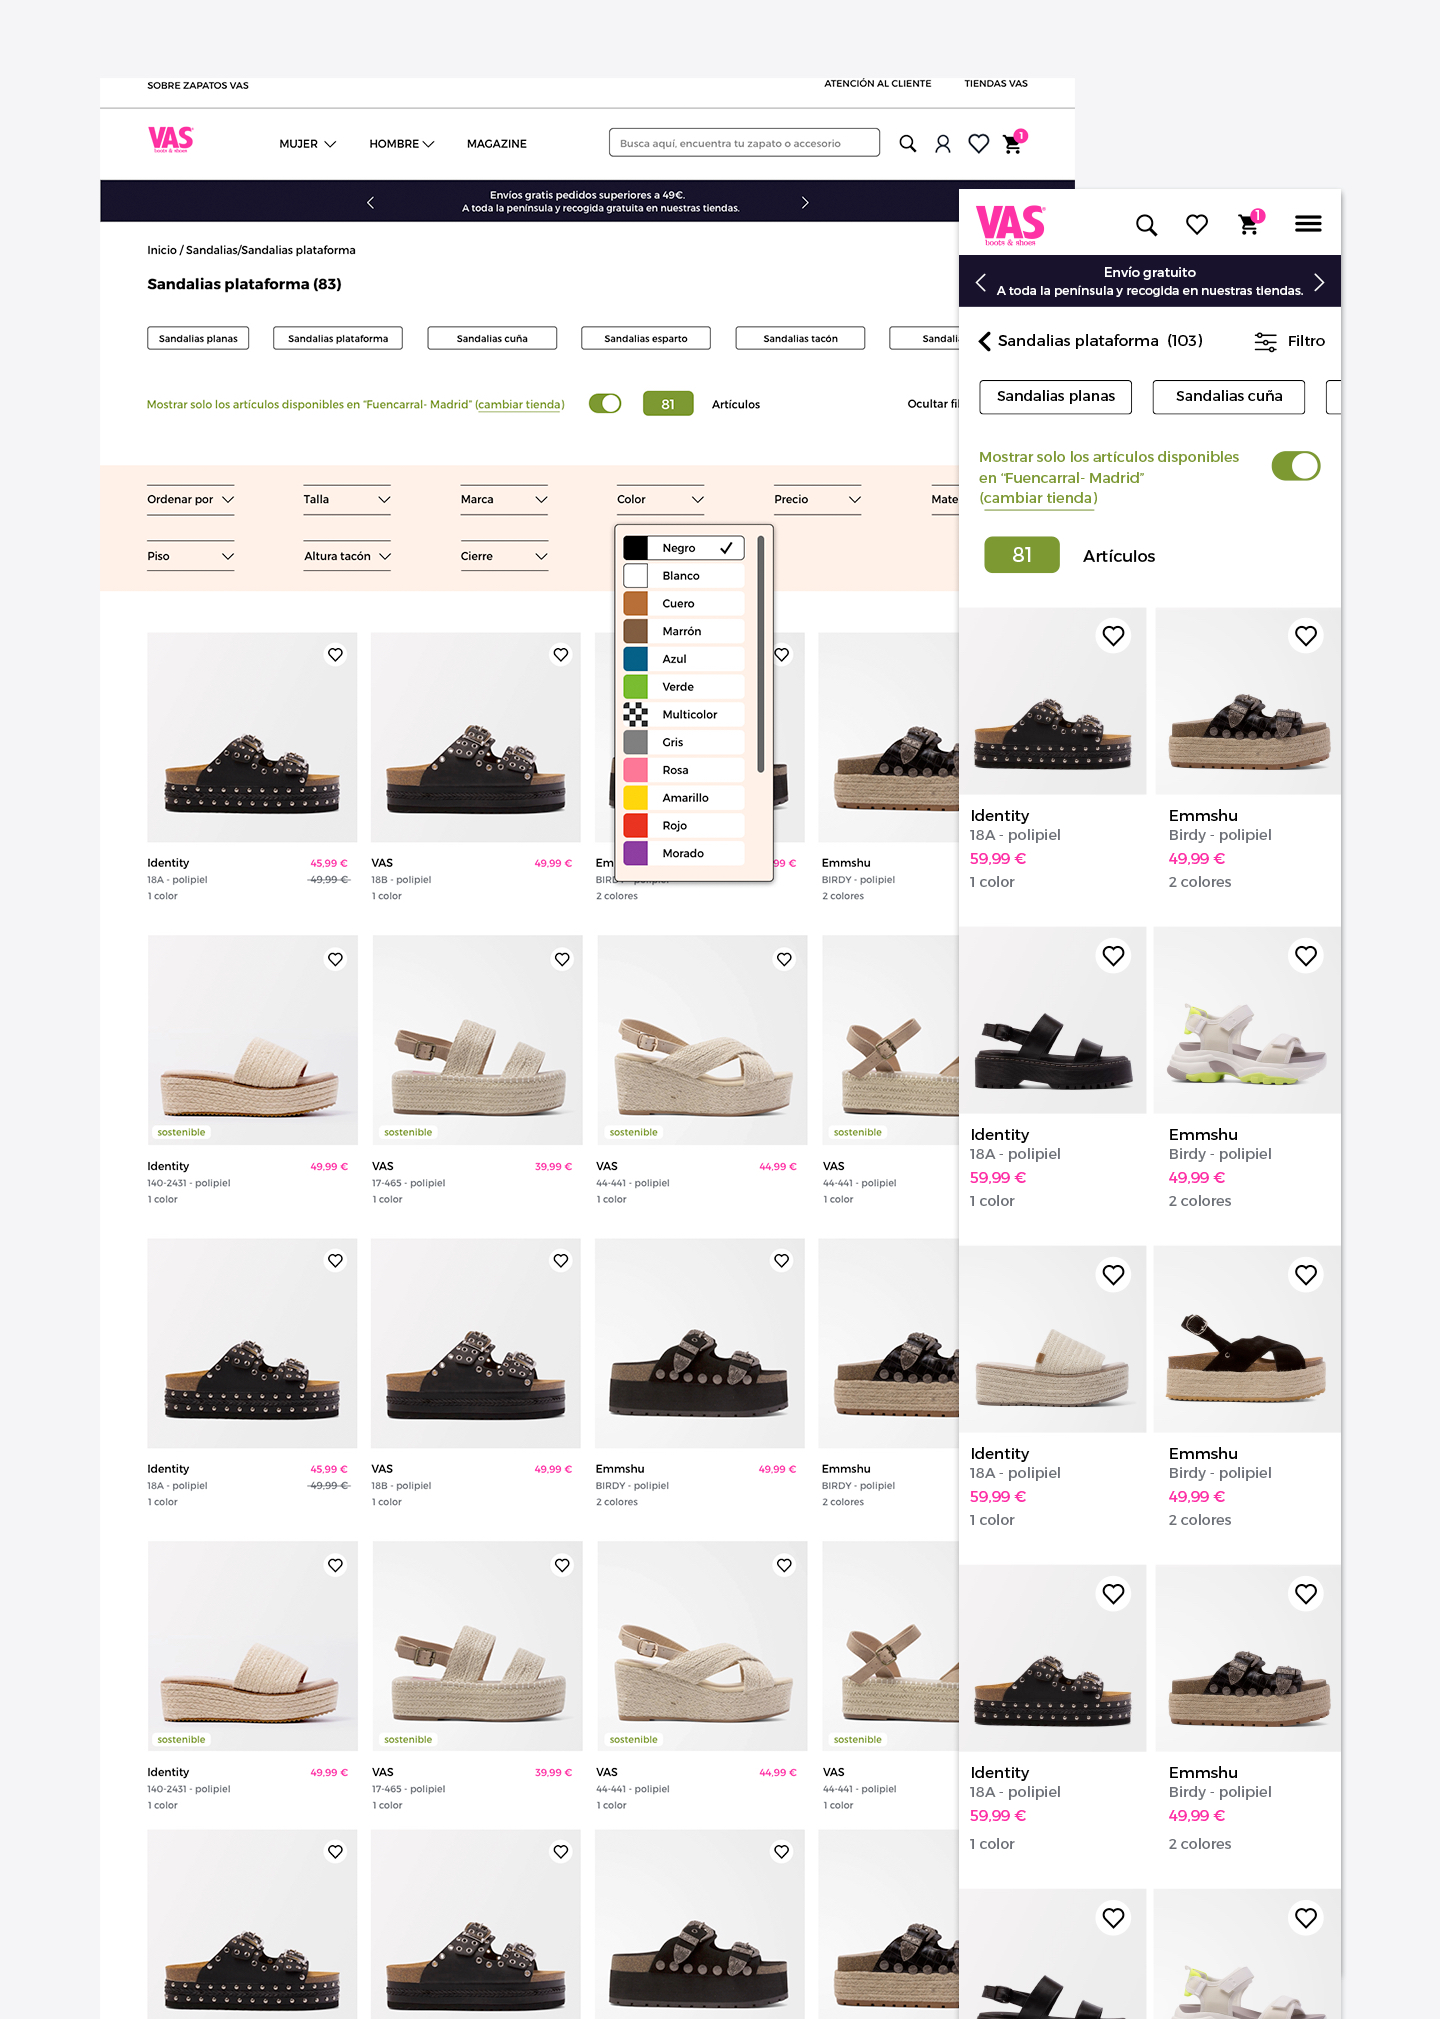Favorite the first desktop Identity 18A sandal
Screen dimensions: 1440x2019
tap(336, 655)
